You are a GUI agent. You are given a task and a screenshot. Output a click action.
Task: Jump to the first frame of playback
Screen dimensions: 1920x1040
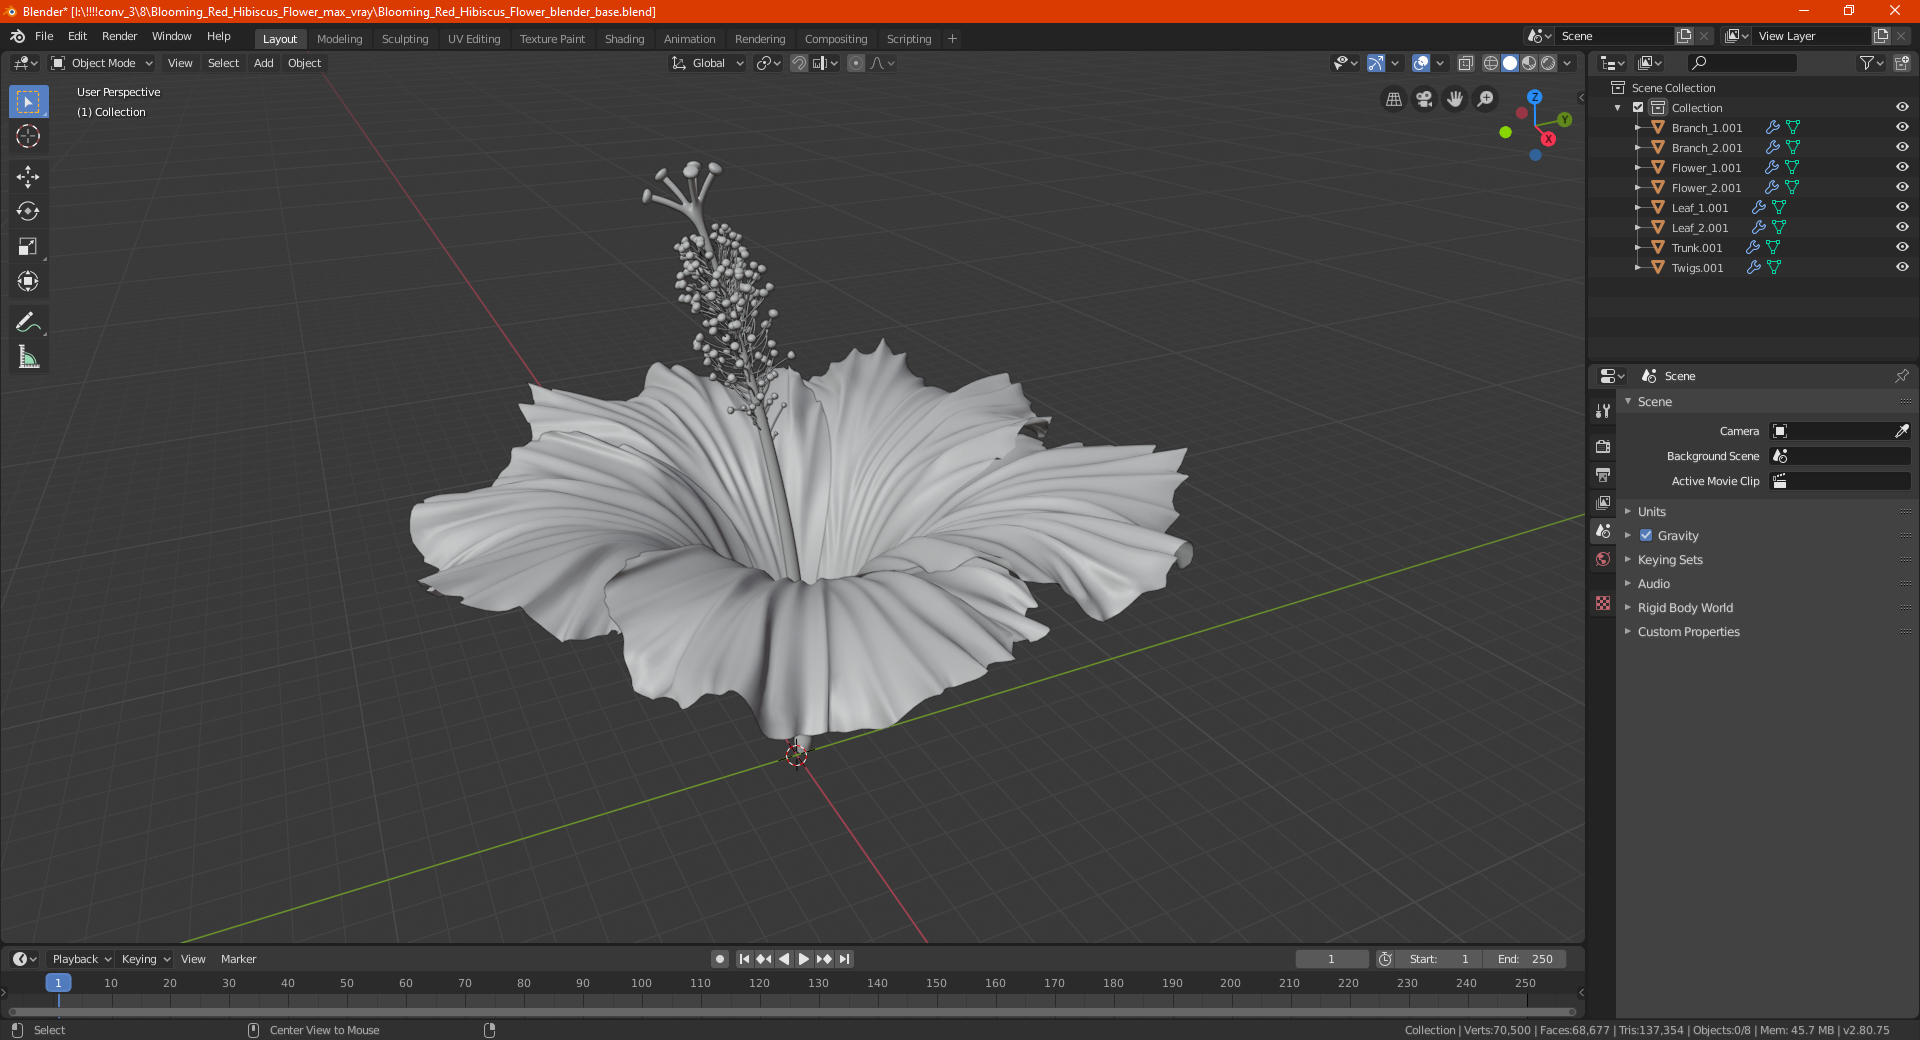click(744, 959)
